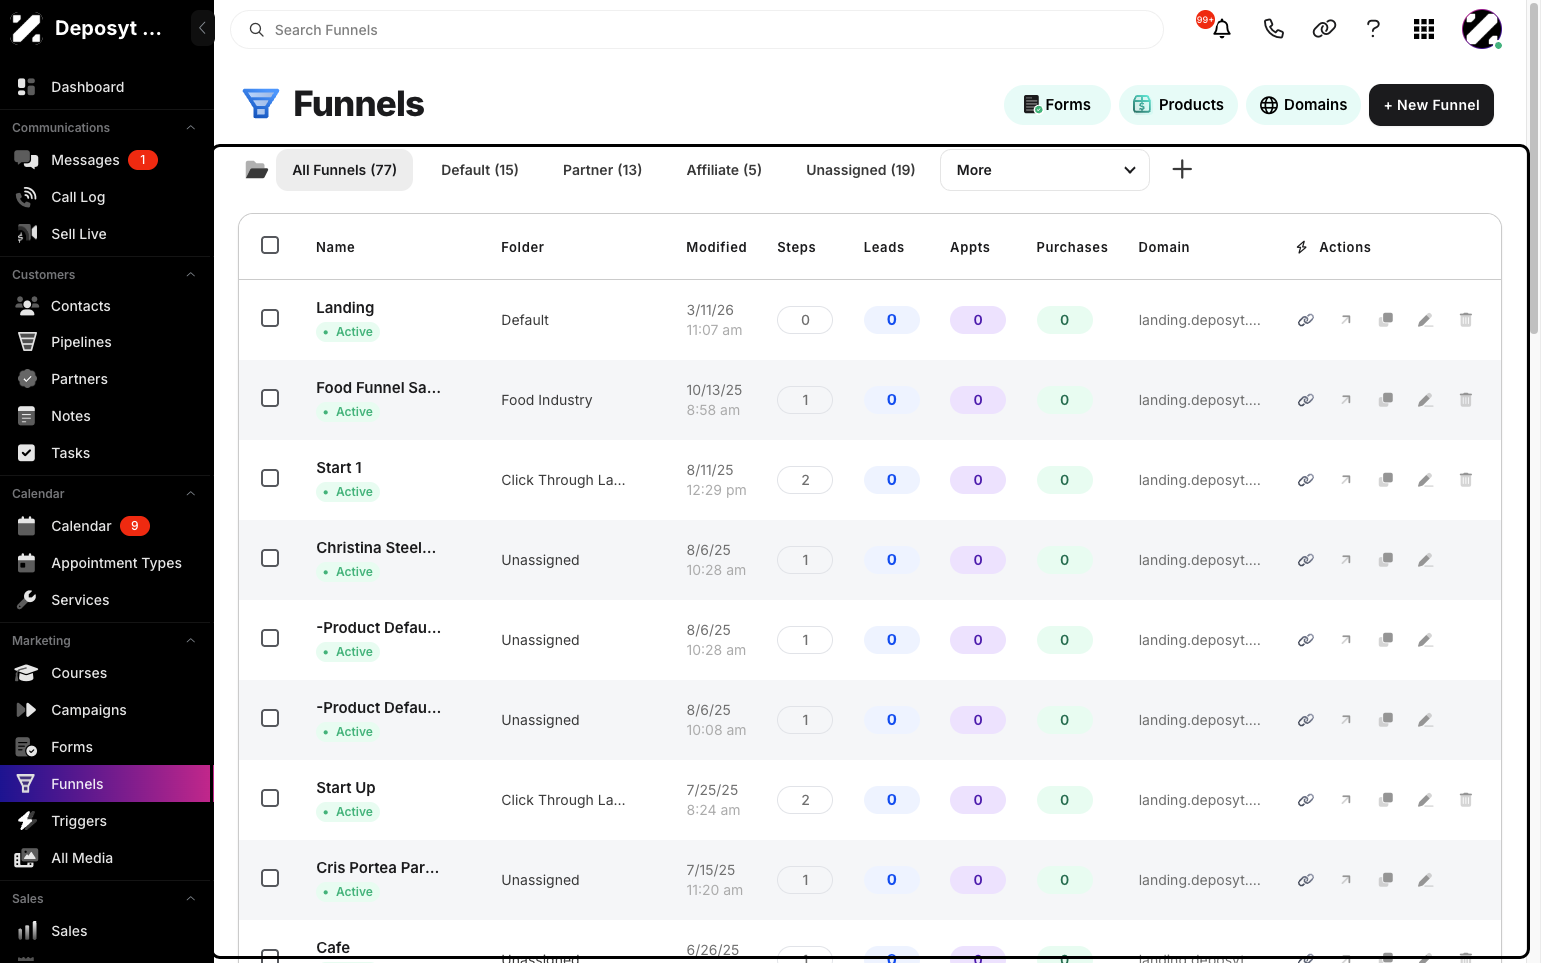Image resolution: width=1541 pixels, height=963 pixels.
Task: Check the Food Funnel Sa... row checkbox
Action: (x=270, y=398)
